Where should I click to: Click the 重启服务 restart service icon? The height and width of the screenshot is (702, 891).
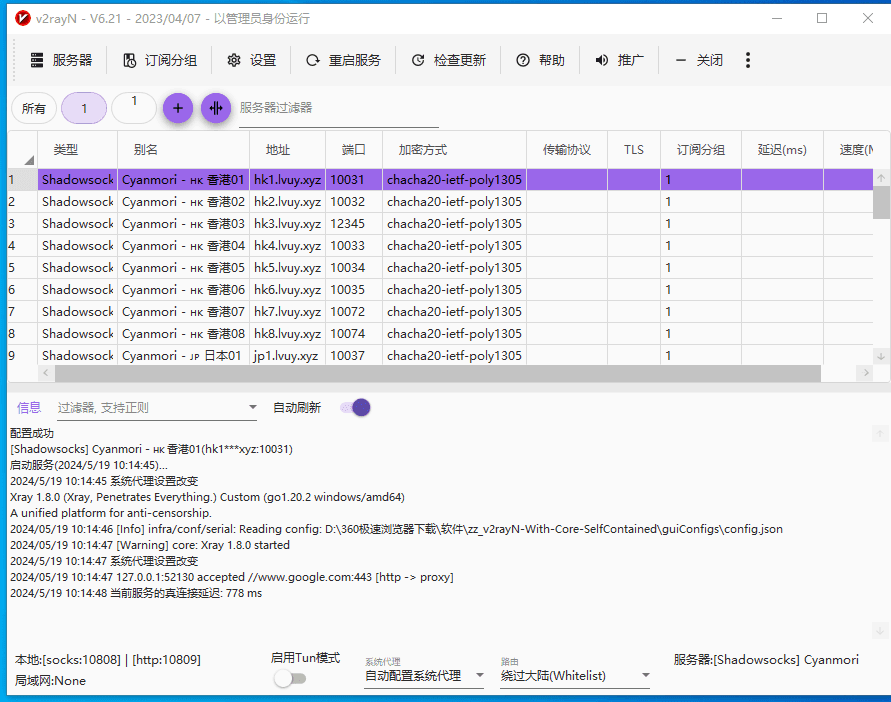click(313, 59)
